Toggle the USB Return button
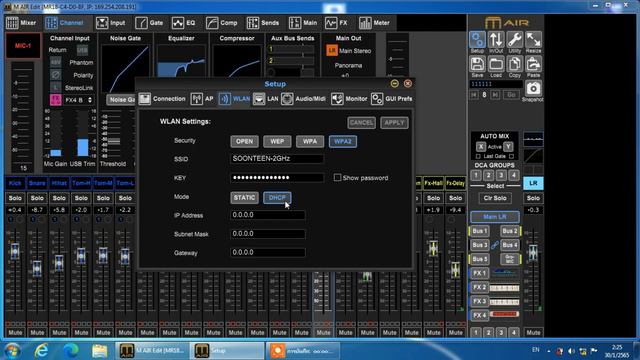This screenshot has width=640, height=360. pyautogui.click(x=82, y=50)
